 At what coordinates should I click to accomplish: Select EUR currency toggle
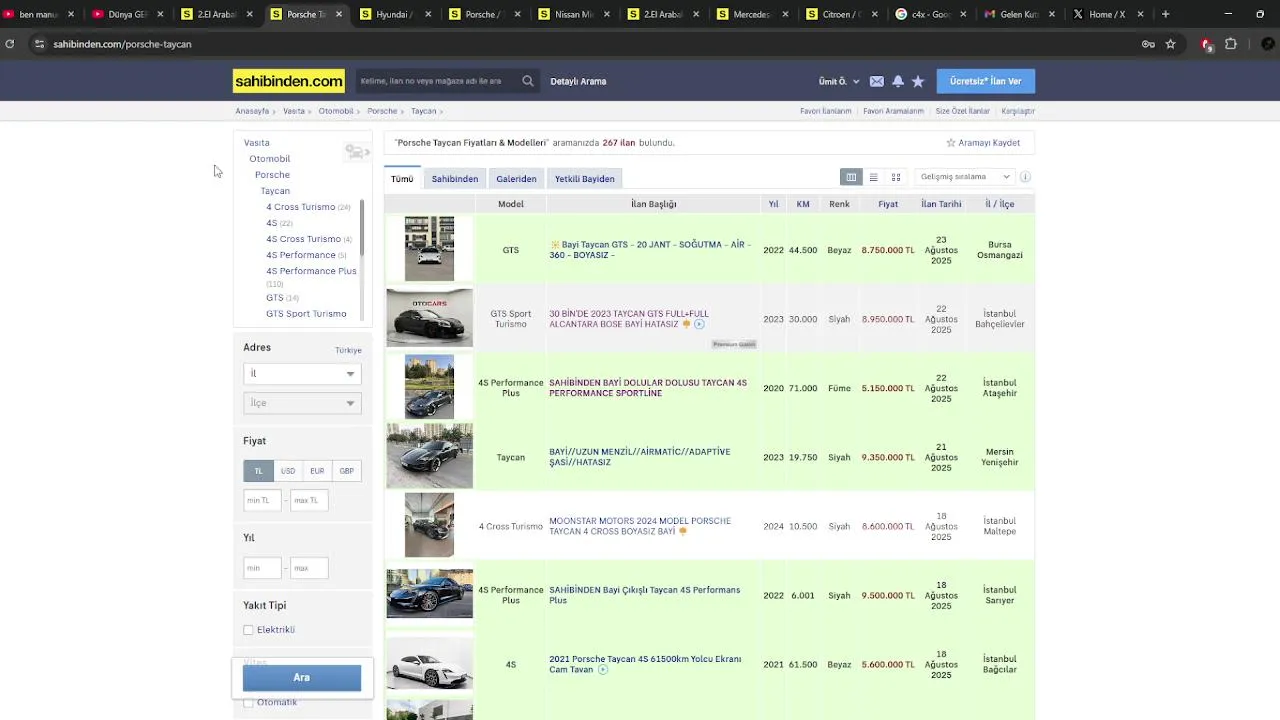[x=317, y=471]
